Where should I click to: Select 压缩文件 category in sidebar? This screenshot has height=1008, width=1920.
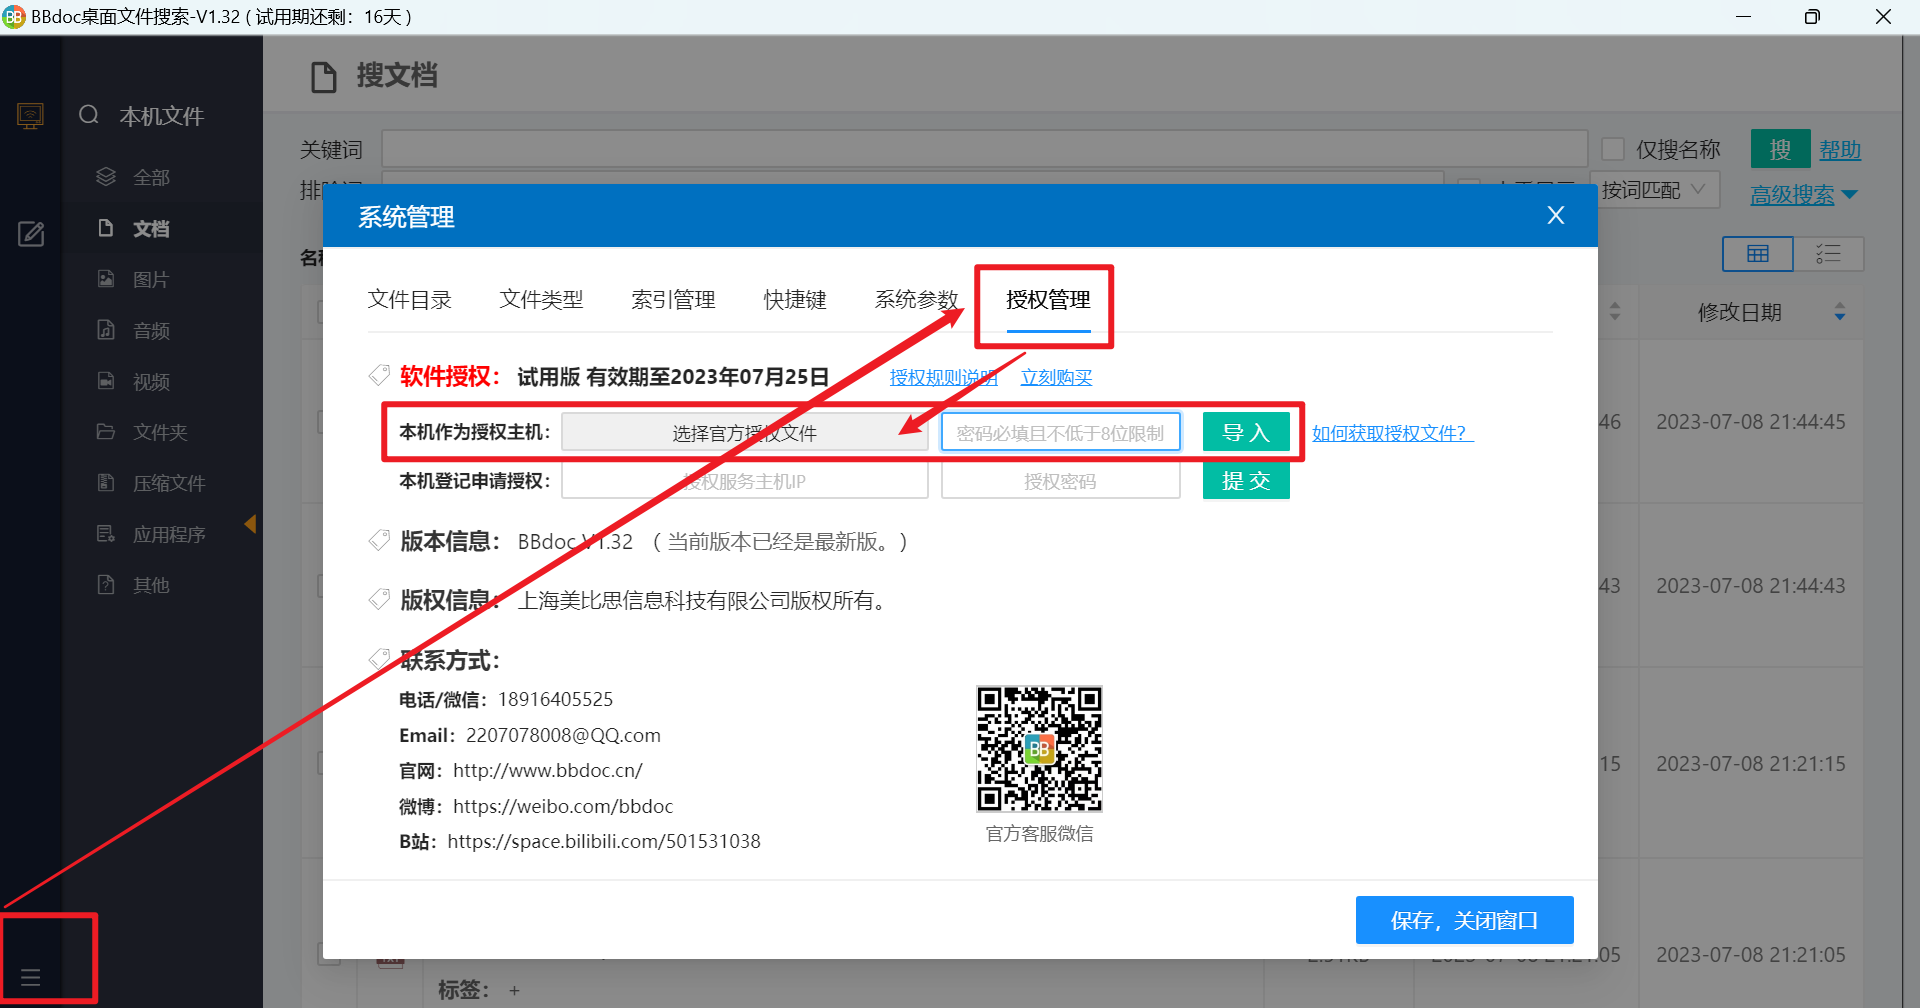169,483
